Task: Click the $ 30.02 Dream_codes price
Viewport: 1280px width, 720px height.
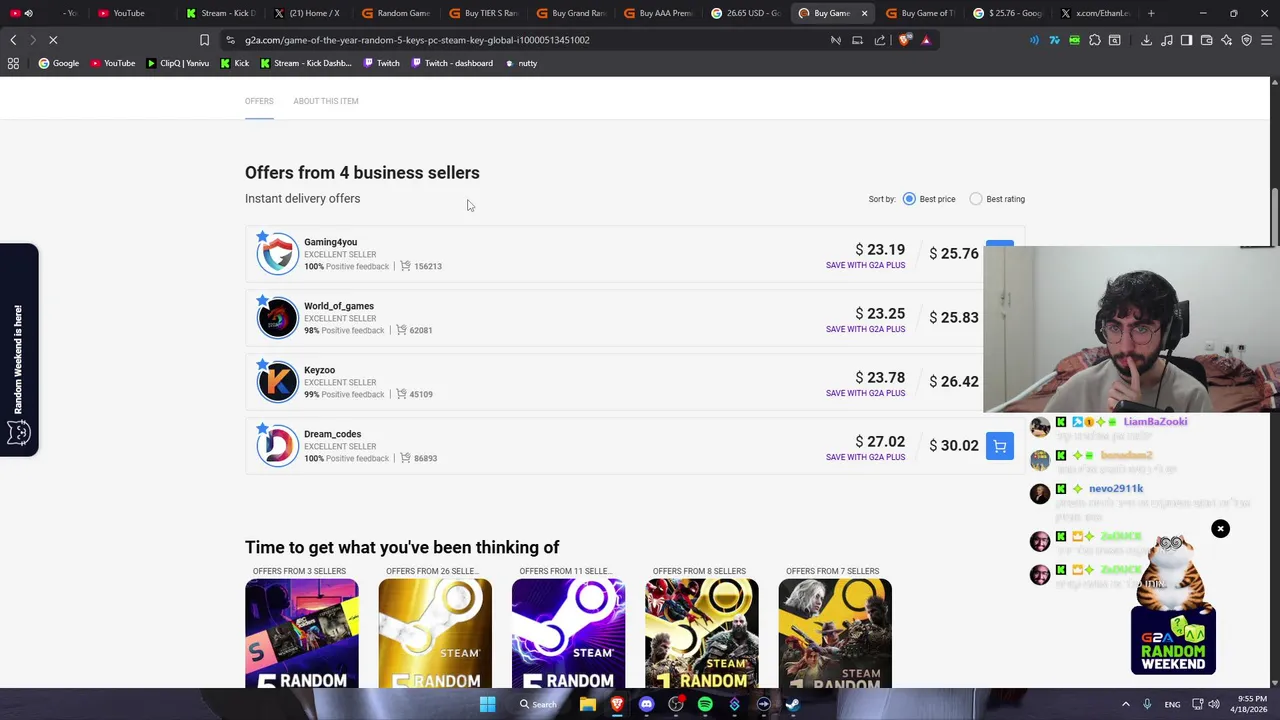Action: (x=954, y=446)
